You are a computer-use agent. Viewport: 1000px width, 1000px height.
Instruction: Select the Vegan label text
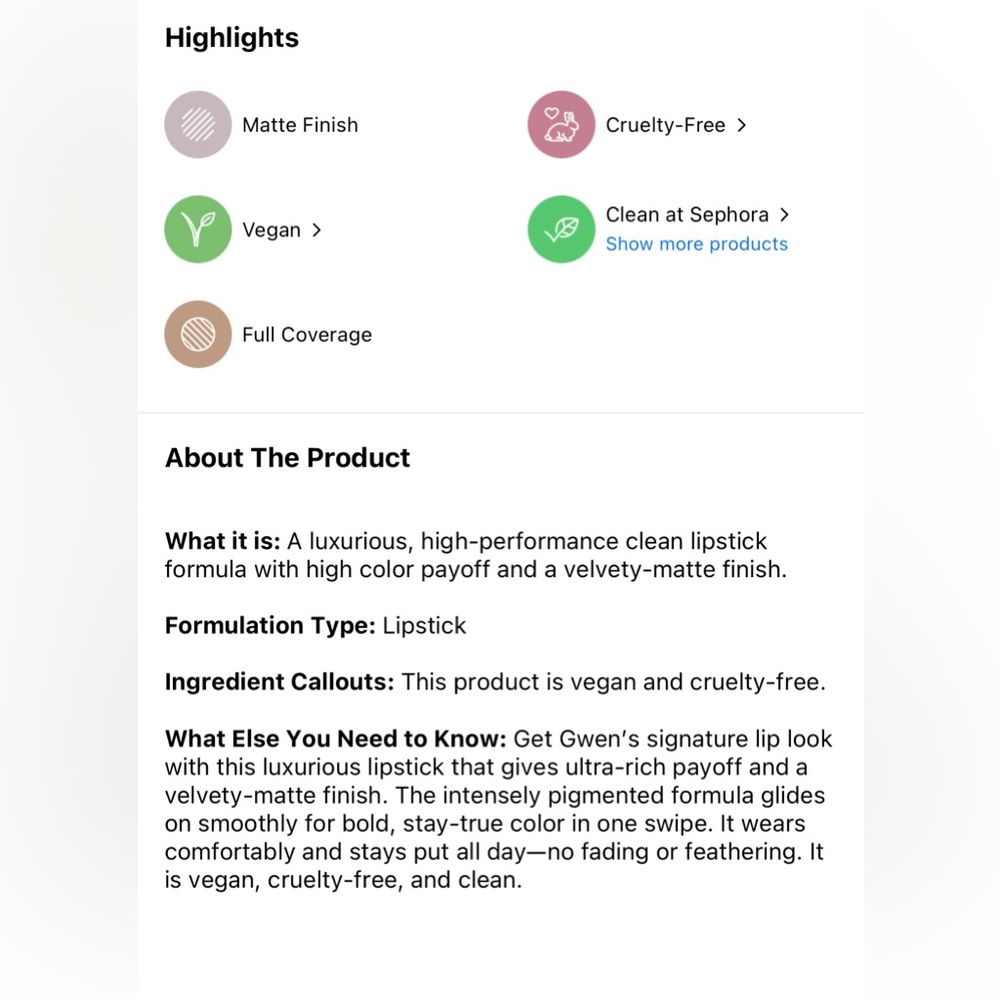[271, 230]
